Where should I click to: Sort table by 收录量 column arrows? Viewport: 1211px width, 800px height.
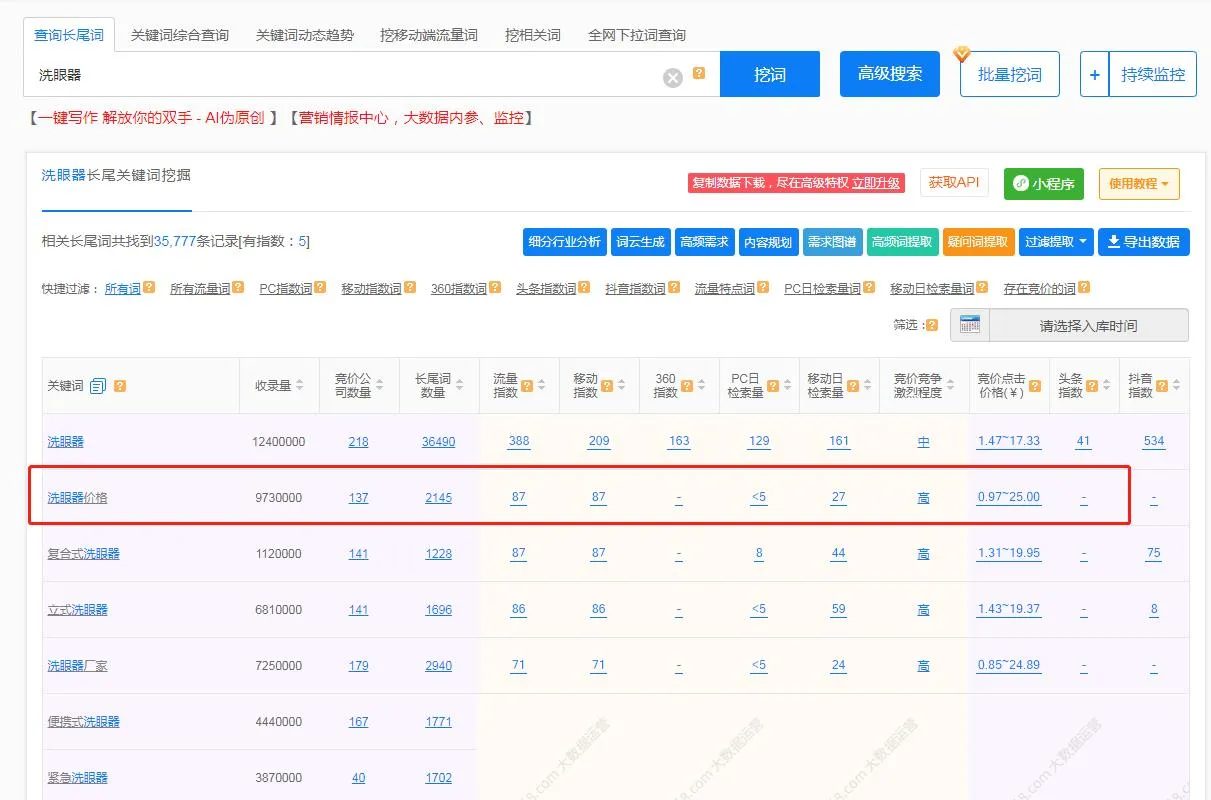(299, 386)
